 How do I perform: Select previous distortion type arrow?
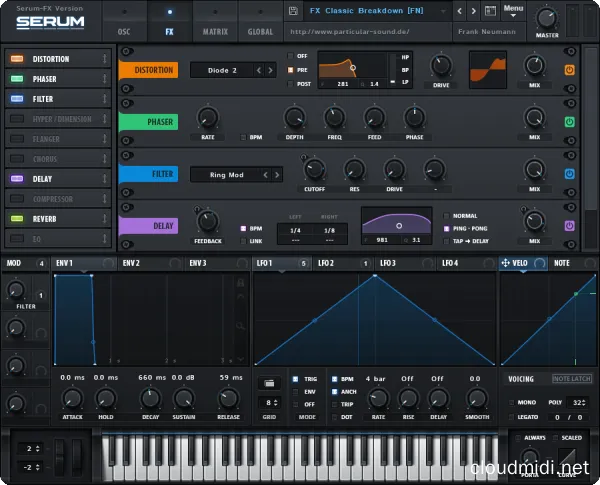(x=259, y=70)
